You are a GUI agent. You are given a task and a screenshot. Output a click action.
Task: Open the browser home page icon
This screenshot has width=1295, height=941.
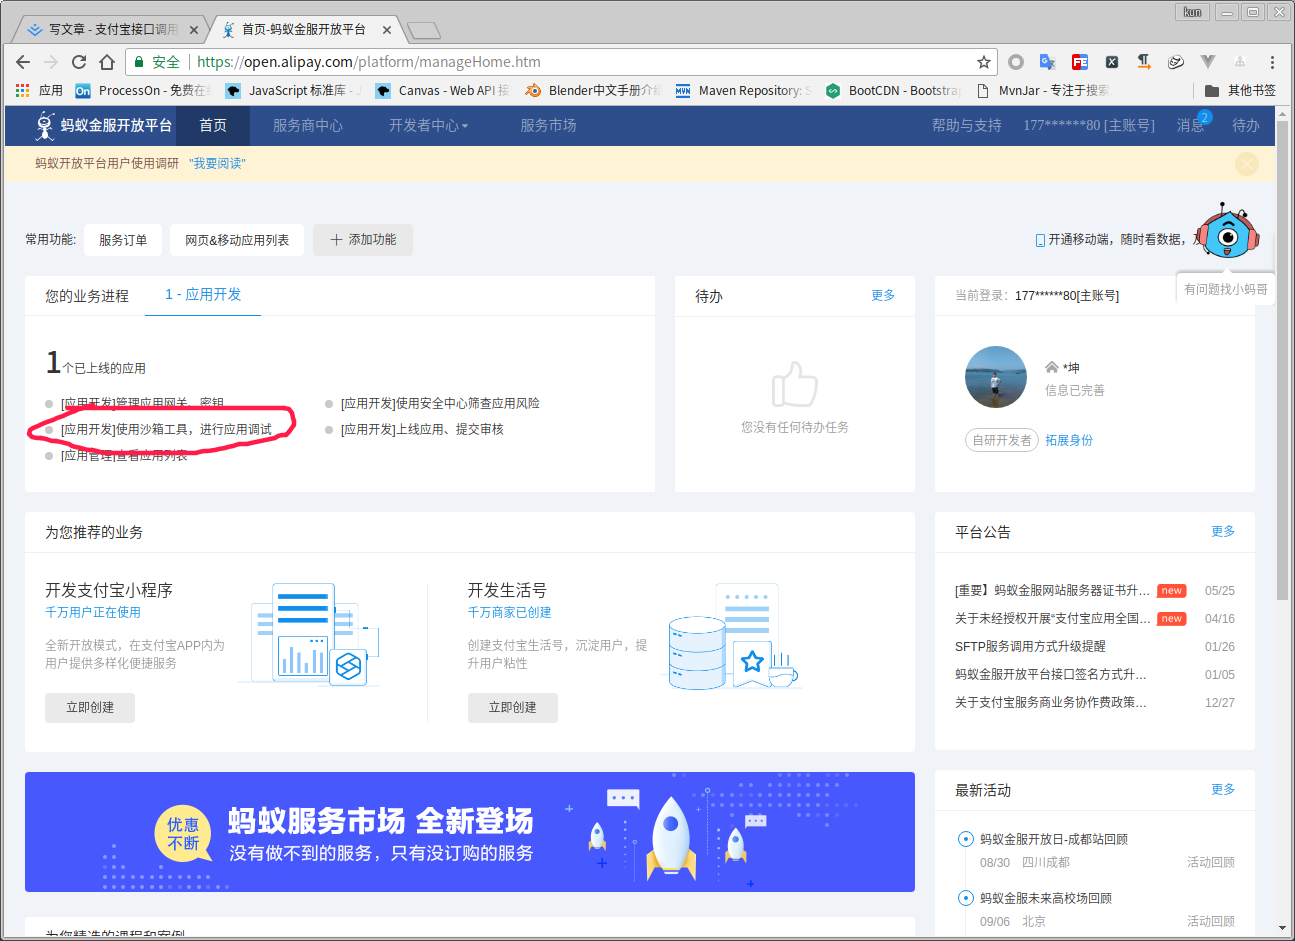point(107,62)
